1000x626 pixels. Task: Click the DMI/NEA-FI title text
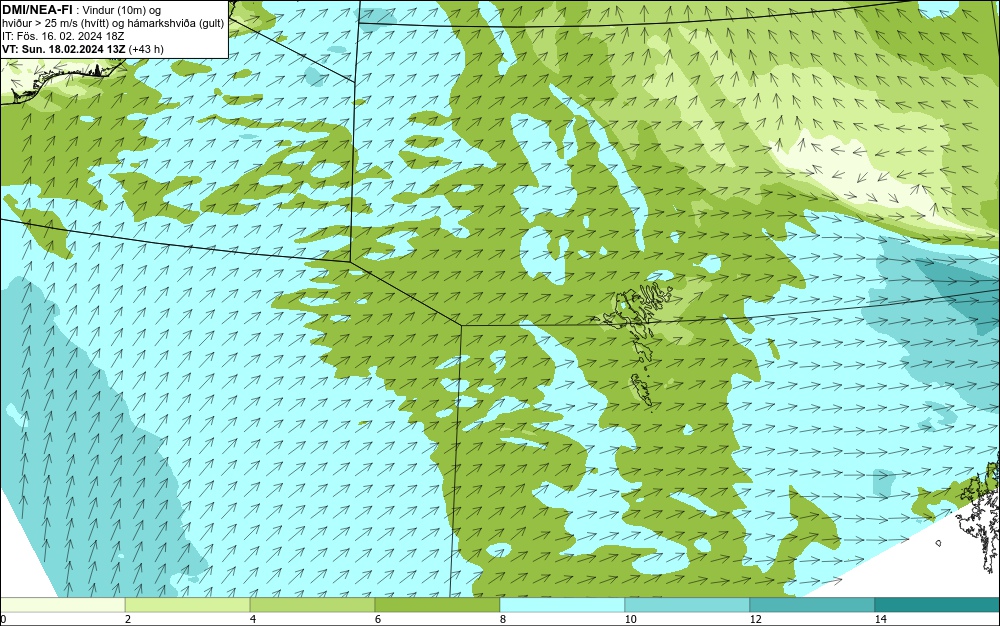click(37, 9)
